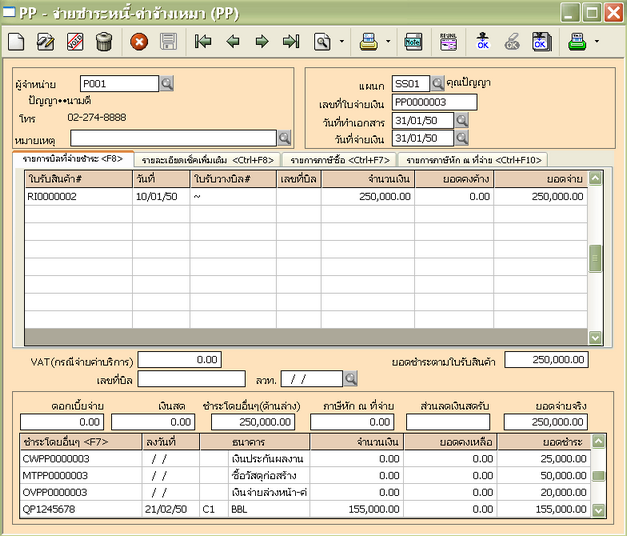
Task: Go to the first record arrow
Action: coord(203,42)
